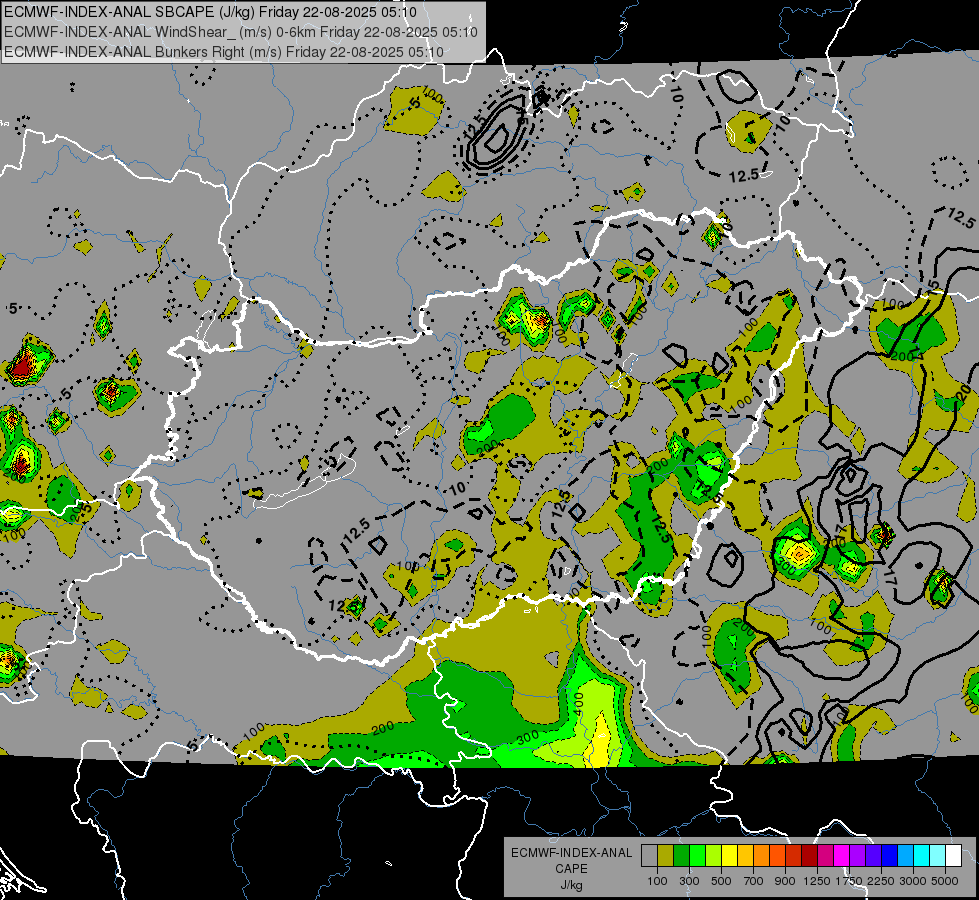
Task: Click the olive legend swatch for 100-200 J/kg
Action: point(665,855)
